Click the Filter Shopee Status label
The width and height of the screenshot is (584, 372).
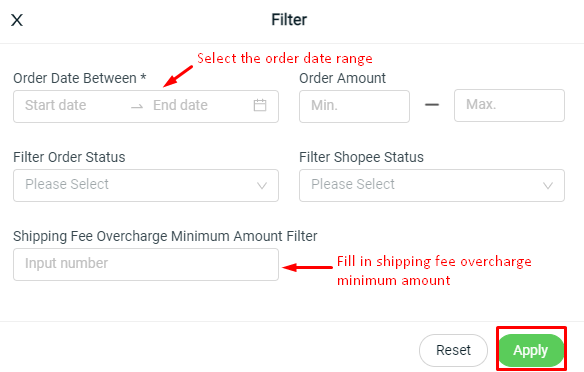coord(361,157)
